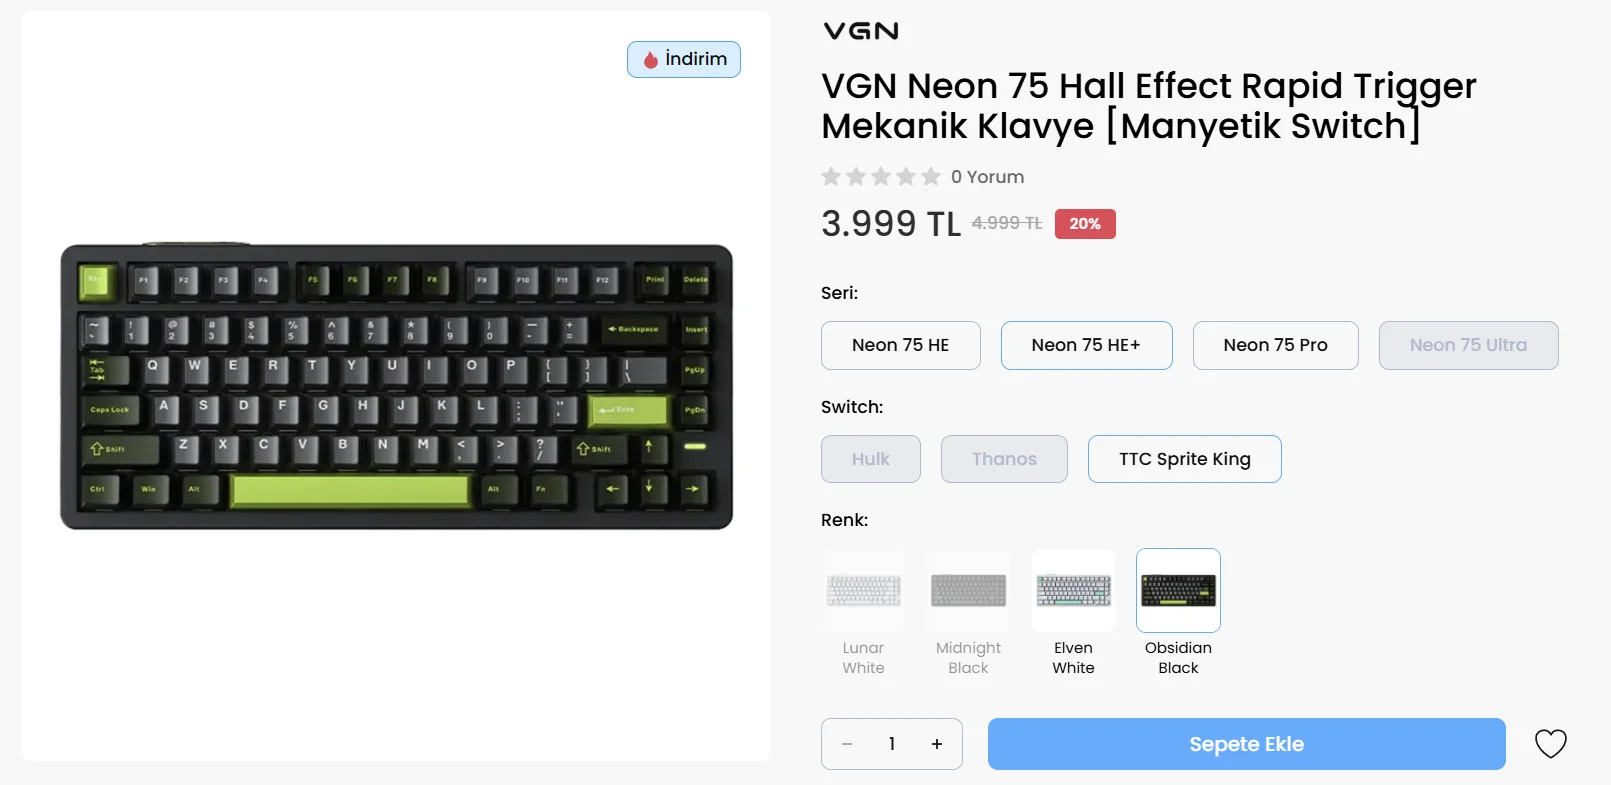Add product to wishlist with heart icon
1611x785 pixels.
pos(1550,744)
